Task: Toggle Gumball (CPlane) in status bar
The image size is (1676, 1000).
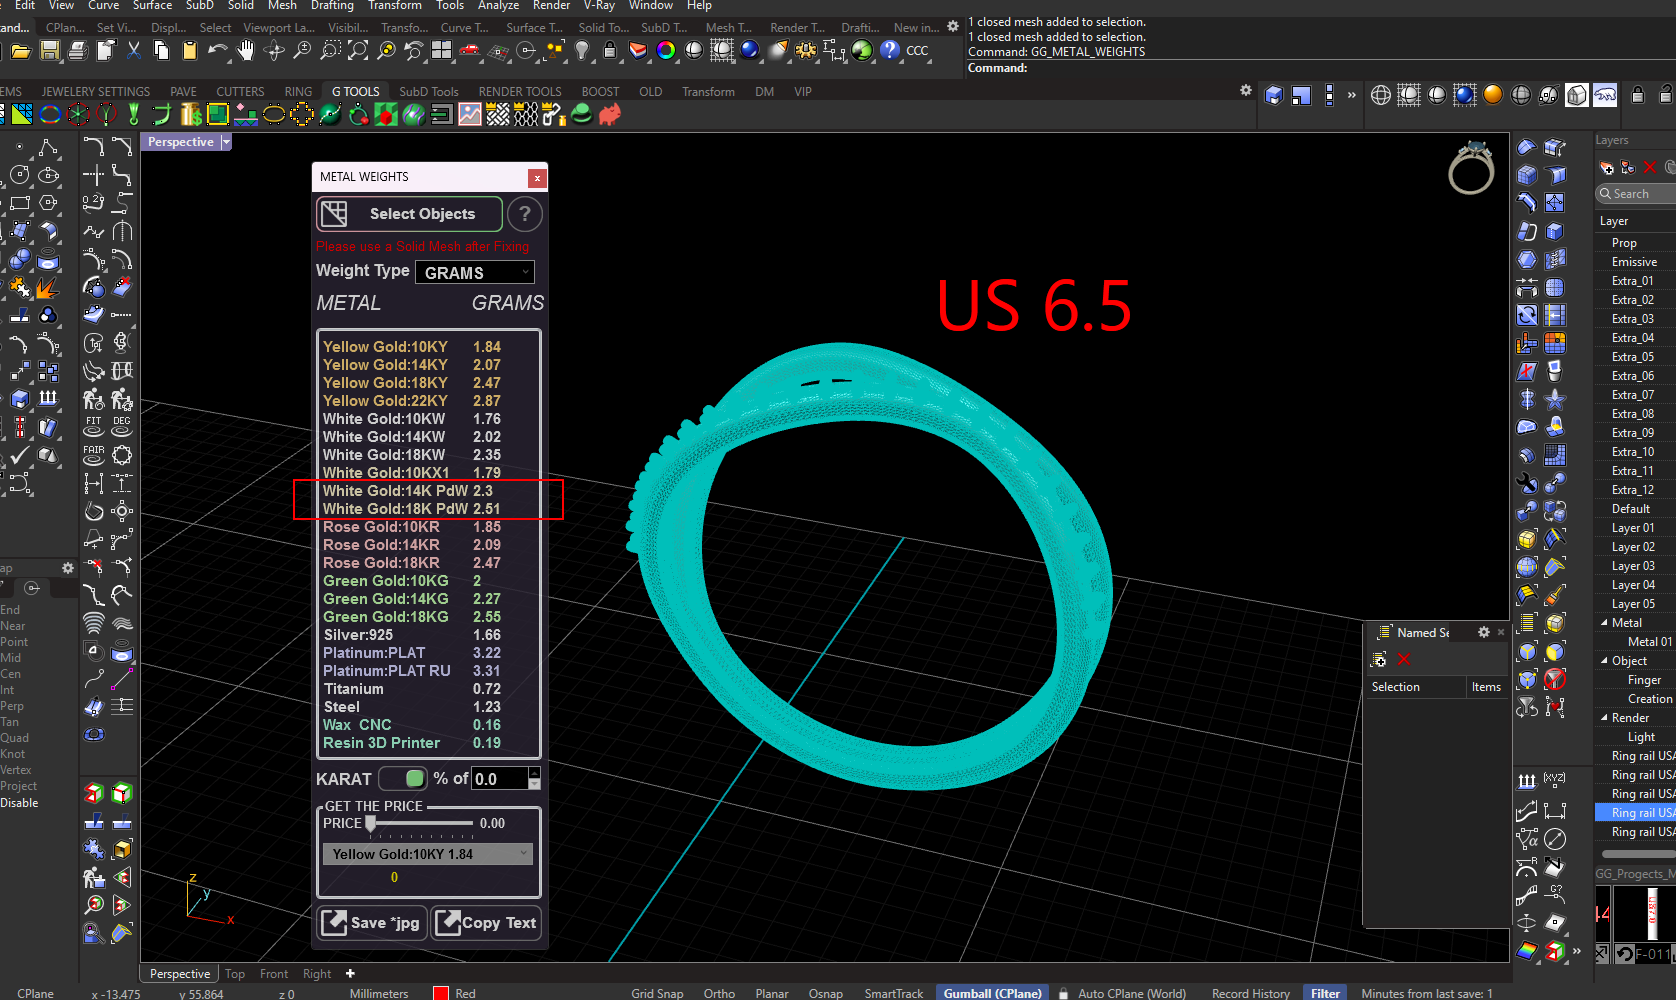Action: (x=993, y=993)
